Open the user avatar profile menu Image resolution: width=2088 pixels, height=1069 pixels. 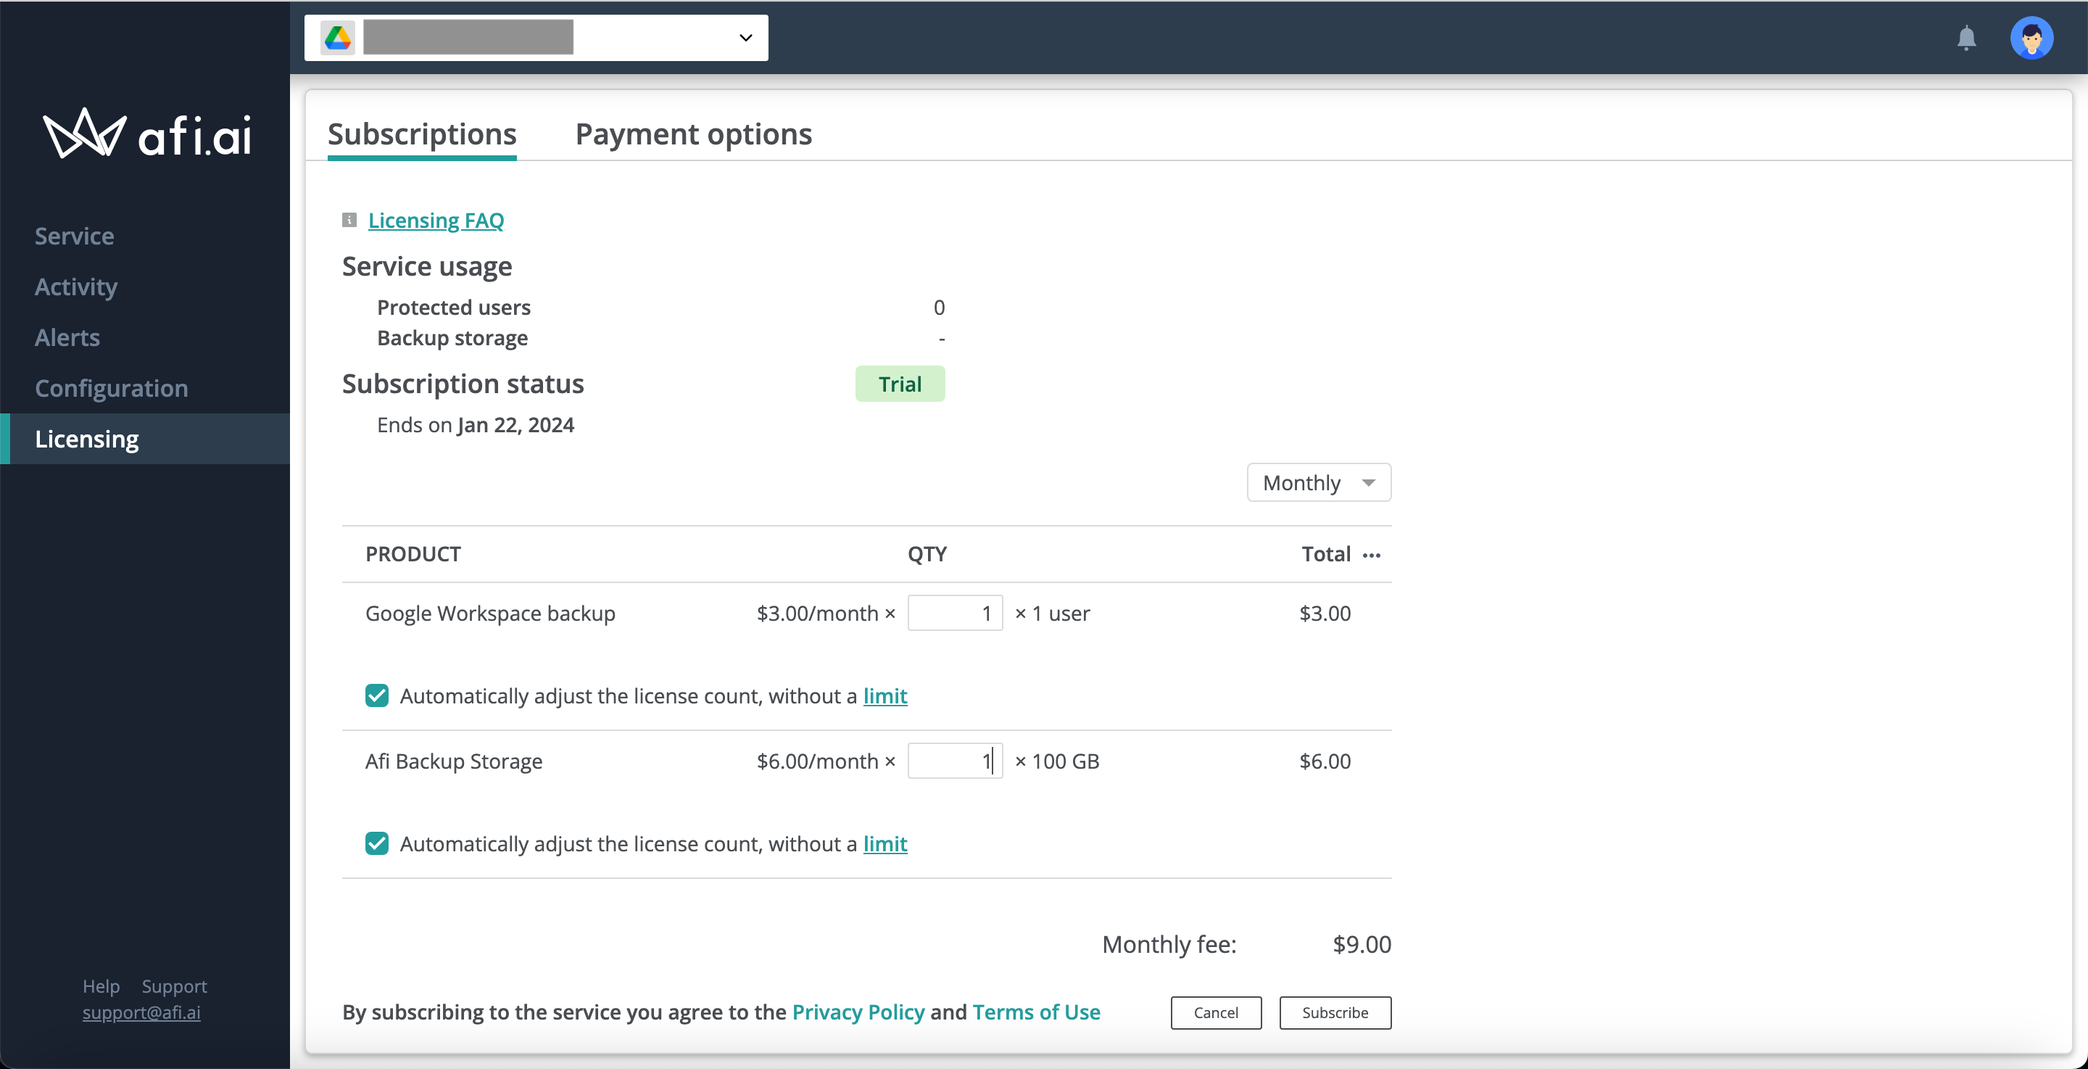pos(2031,39)
